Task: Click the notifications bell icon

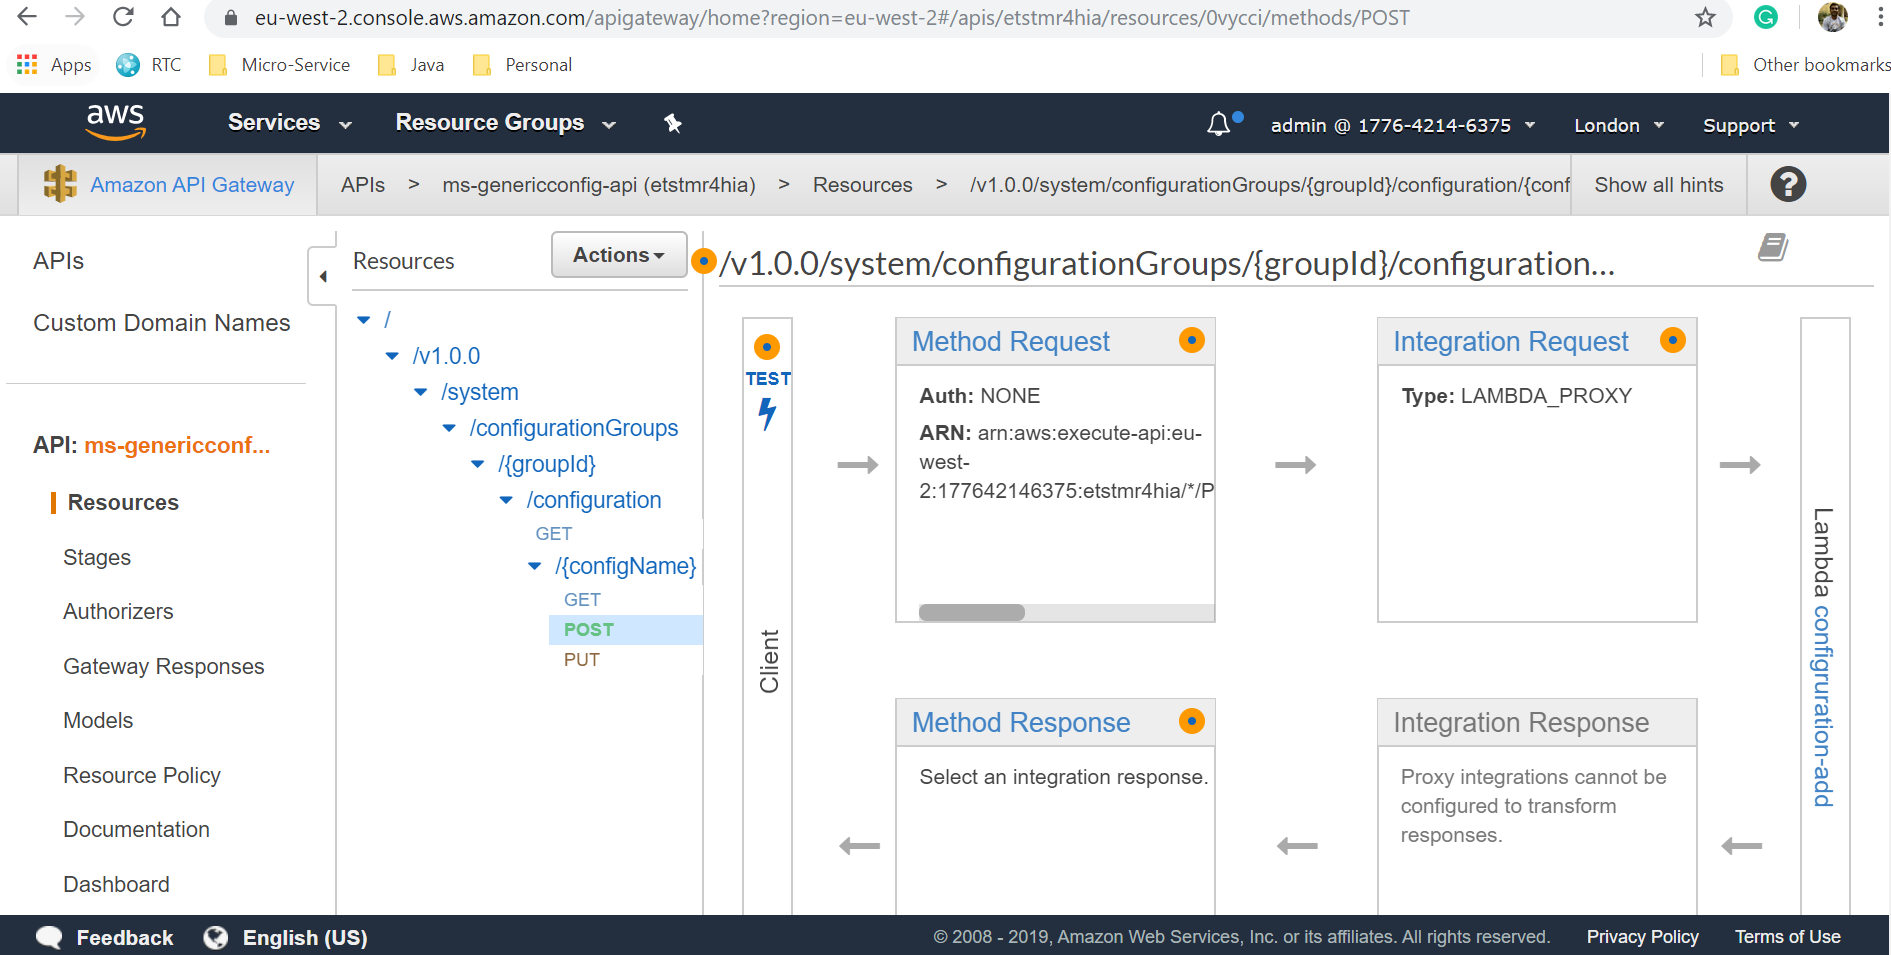Action: 1218,125
